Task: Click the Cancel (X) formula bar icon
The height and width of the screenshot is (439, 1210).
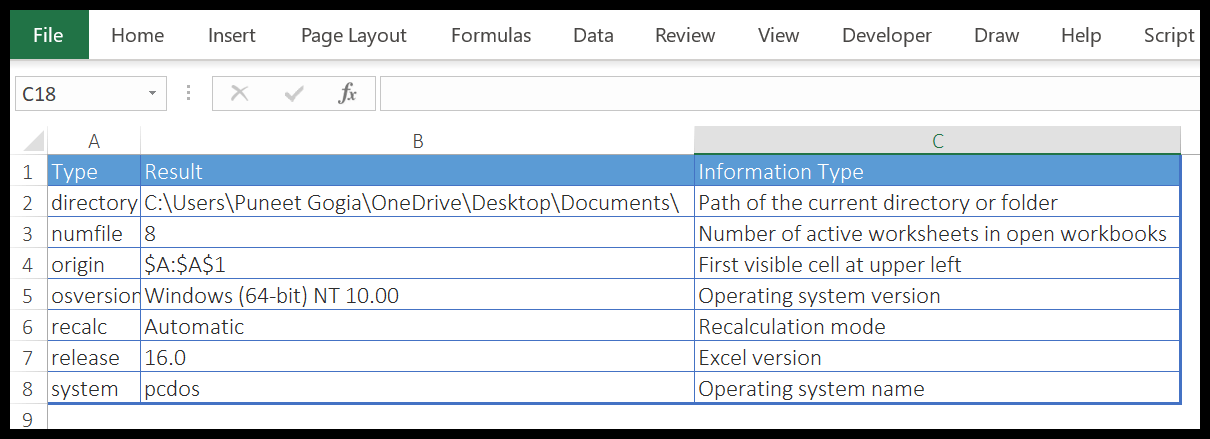Action: click(x=239, y=94)
